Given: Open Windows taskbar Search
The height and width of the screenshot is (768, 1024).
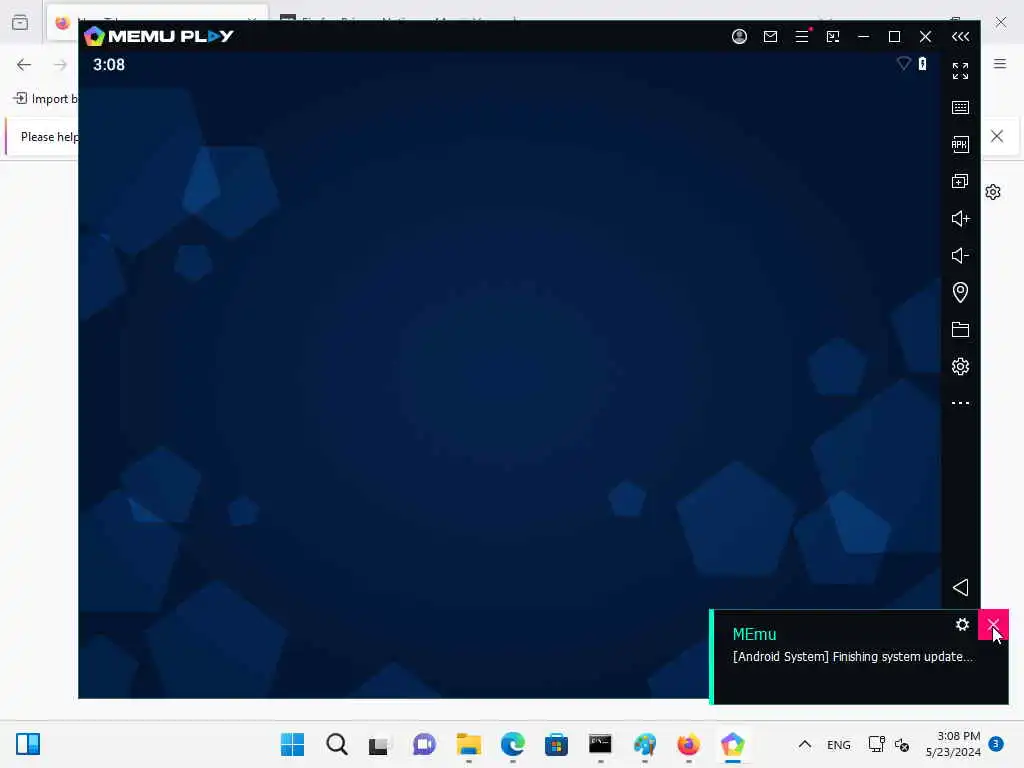Looking at the screenshot, I should (336, 744).
